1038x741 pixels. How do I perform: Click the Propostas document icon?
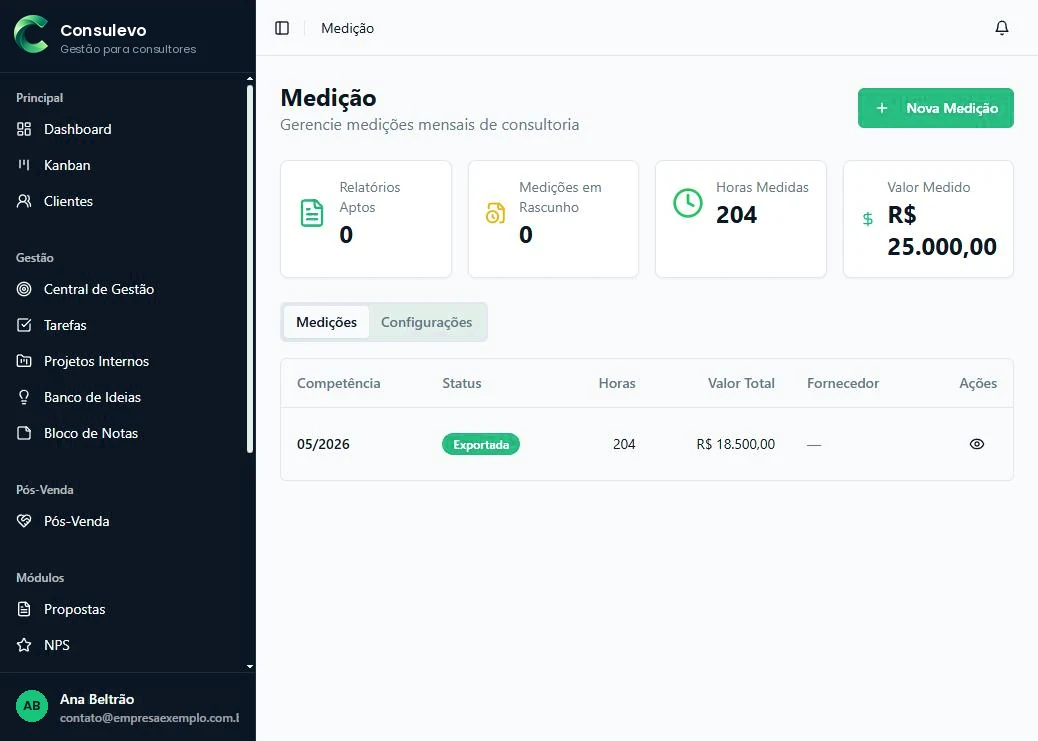pos(24,609)
